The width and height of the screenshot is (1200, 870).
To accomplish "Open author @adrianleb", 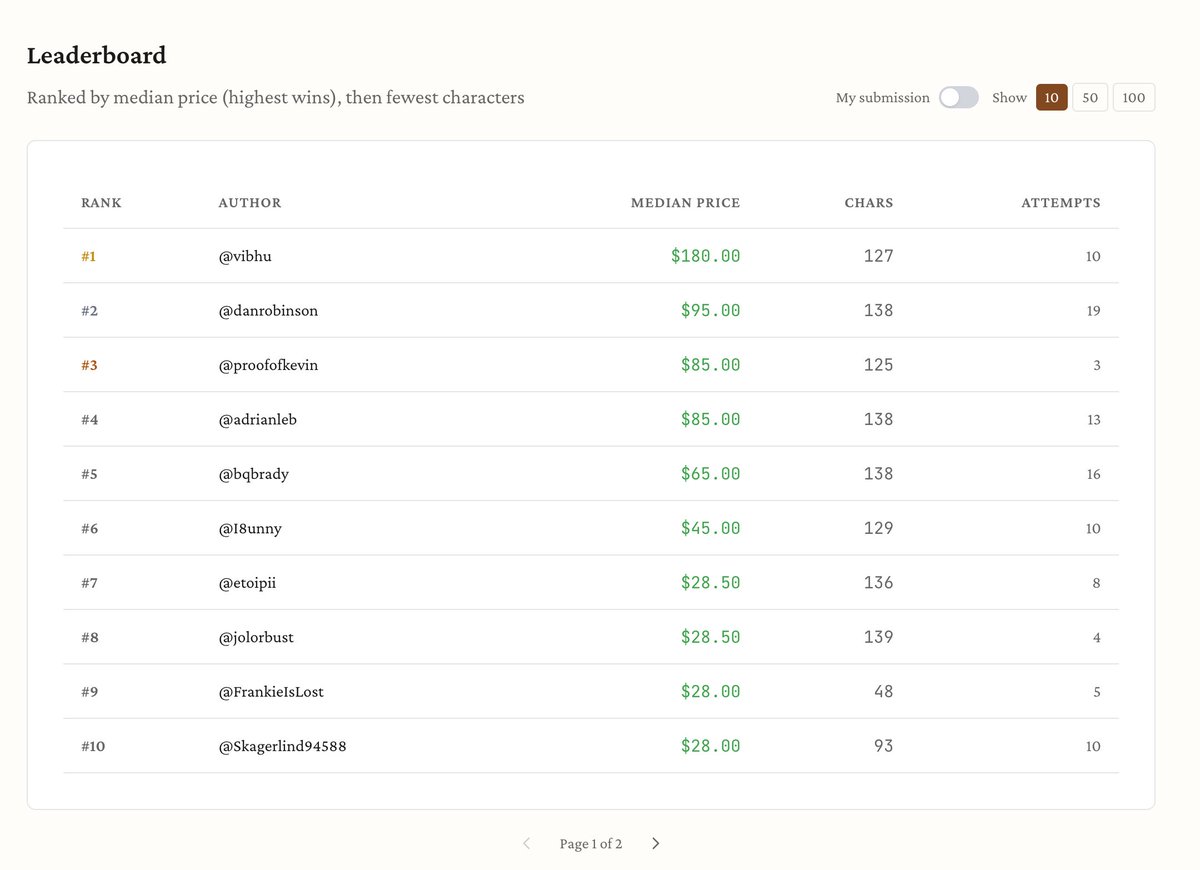I will pyautogui.click(x=257, y=420).
